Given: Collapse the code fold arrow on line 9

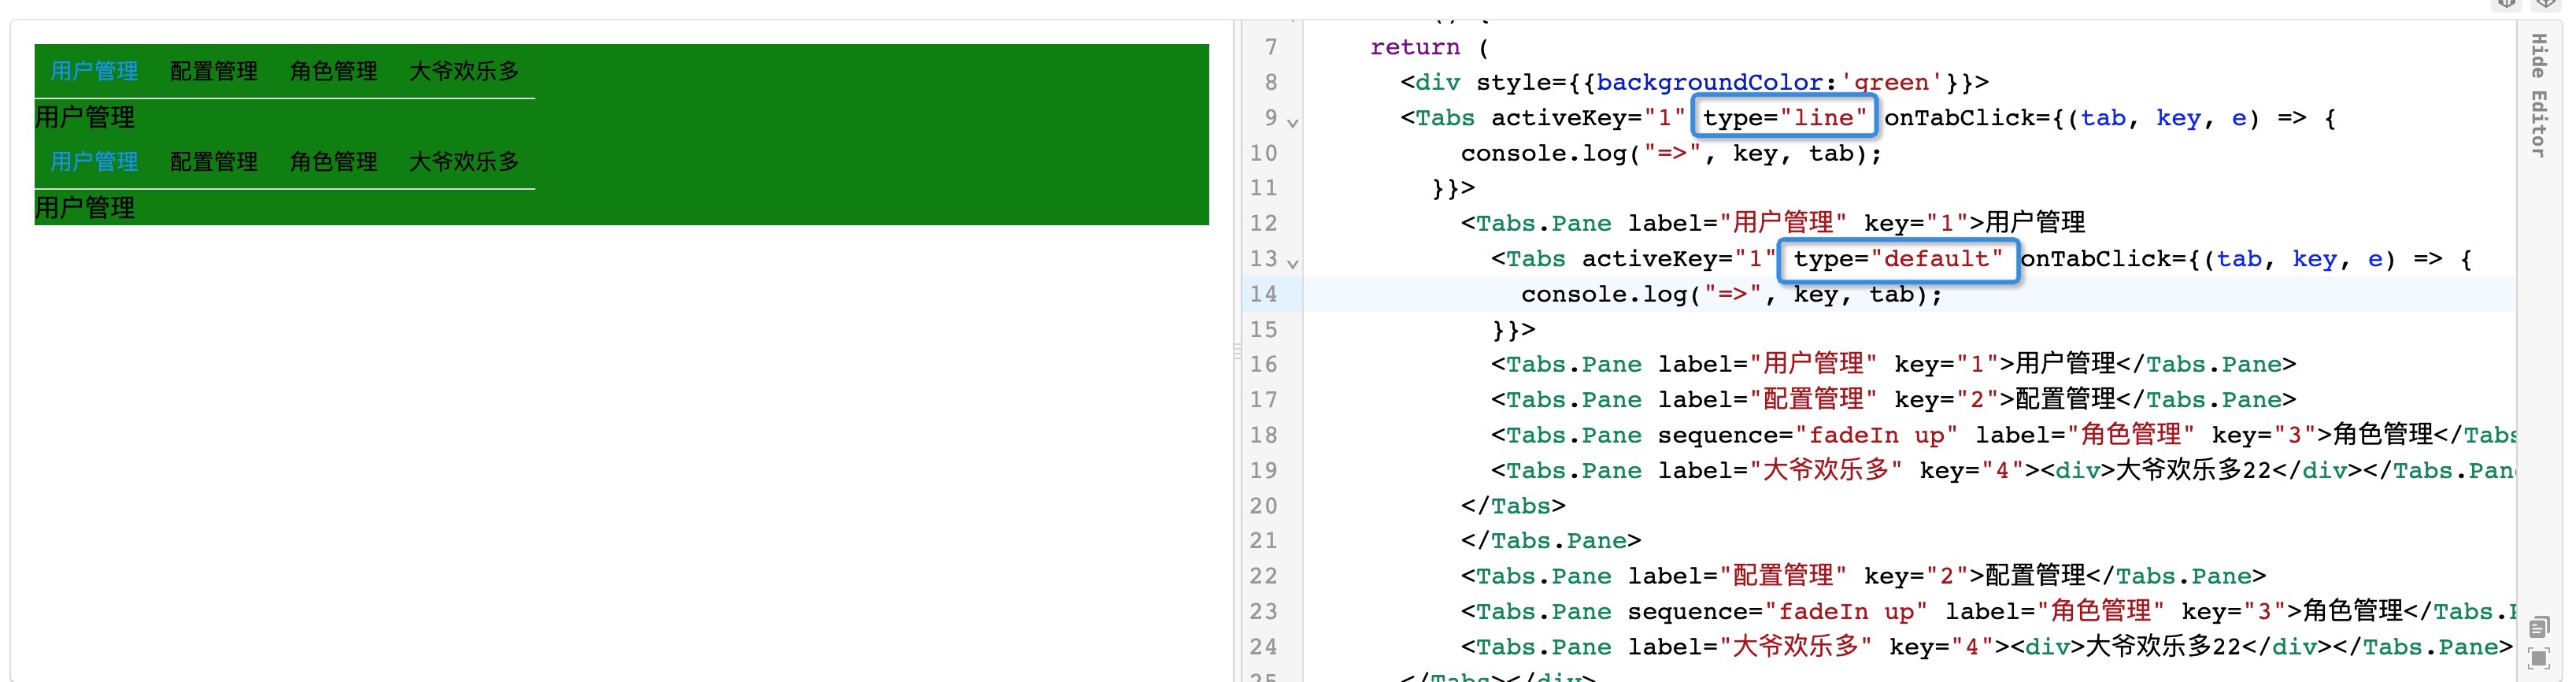Looking at the screenshot, I should (x=1292, y=123).
